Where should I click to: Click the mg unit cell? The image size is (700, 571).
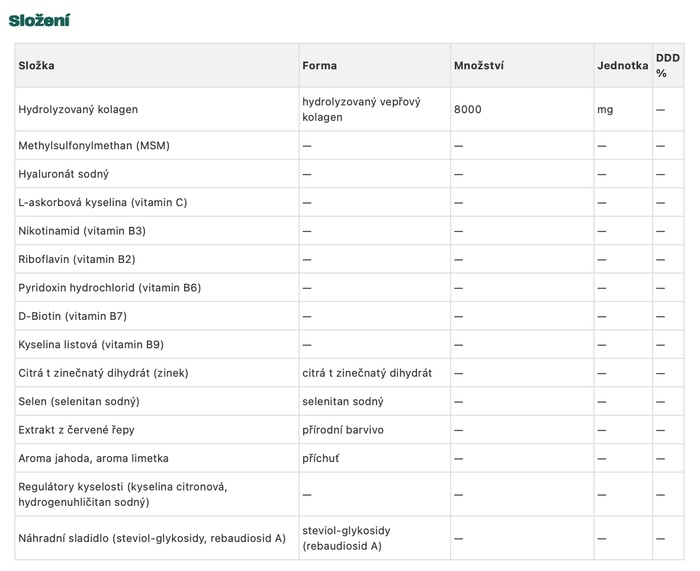point(605,110)
